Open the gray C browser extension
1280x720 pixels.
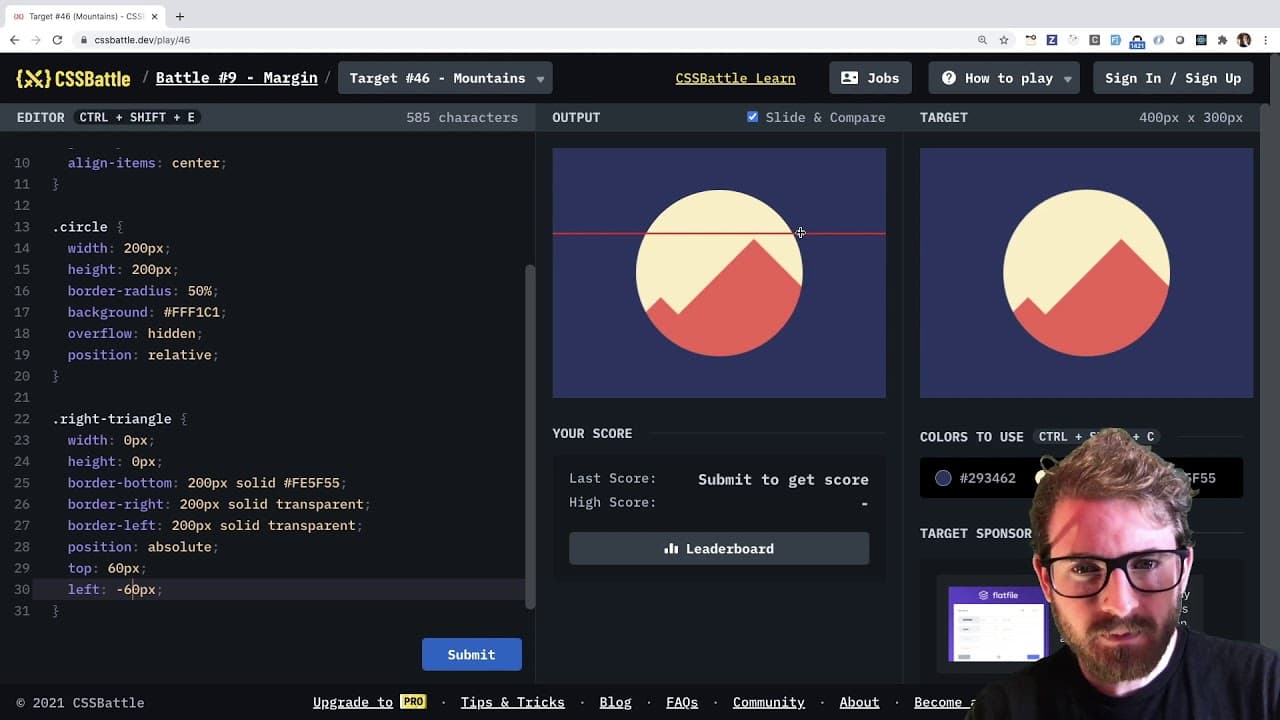[x=1095, y=40]
